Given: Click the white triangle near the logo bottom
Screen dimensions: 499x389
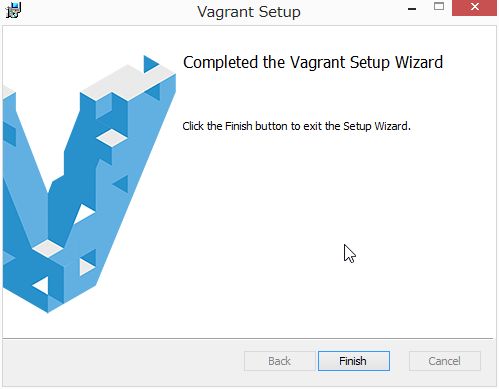Looking at the screenshot, I should point(42,286).
